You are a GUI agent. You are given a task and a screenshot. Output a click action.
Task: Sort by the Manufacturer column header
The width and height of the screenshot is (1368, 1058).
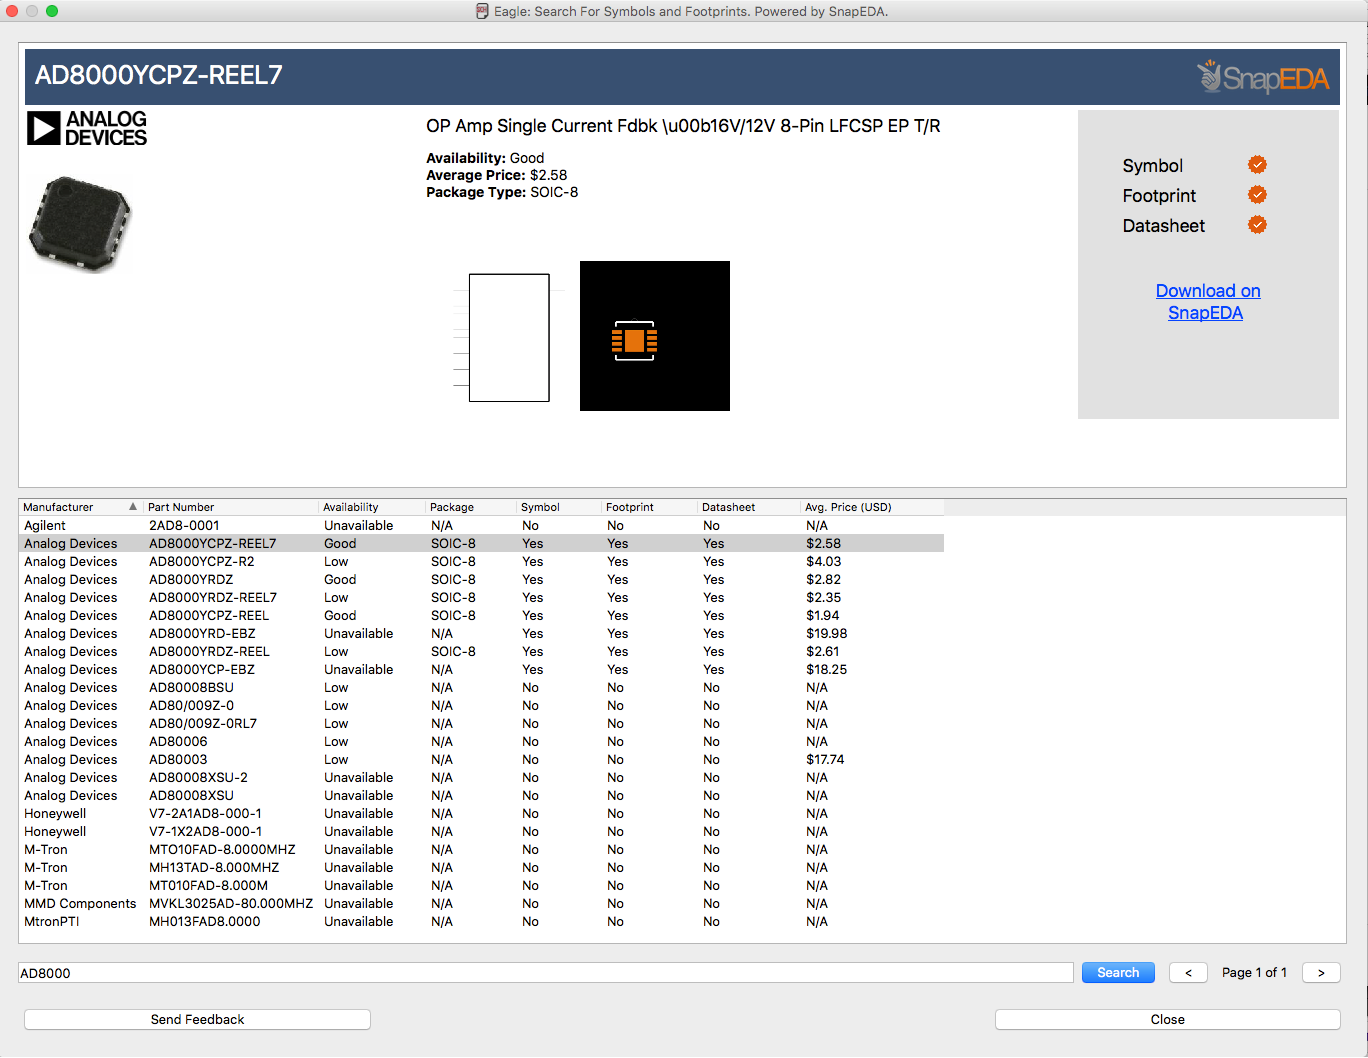pyautogui.click(x=79, y=507)
